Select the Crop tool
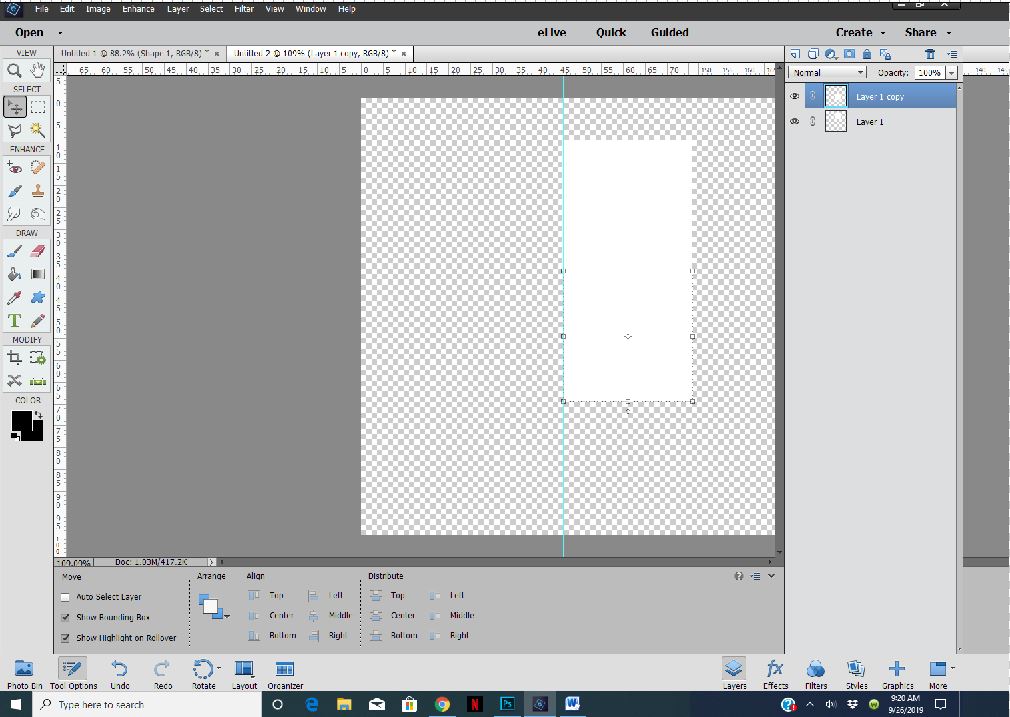This screenshot has height=717, width=1010. 14,358
